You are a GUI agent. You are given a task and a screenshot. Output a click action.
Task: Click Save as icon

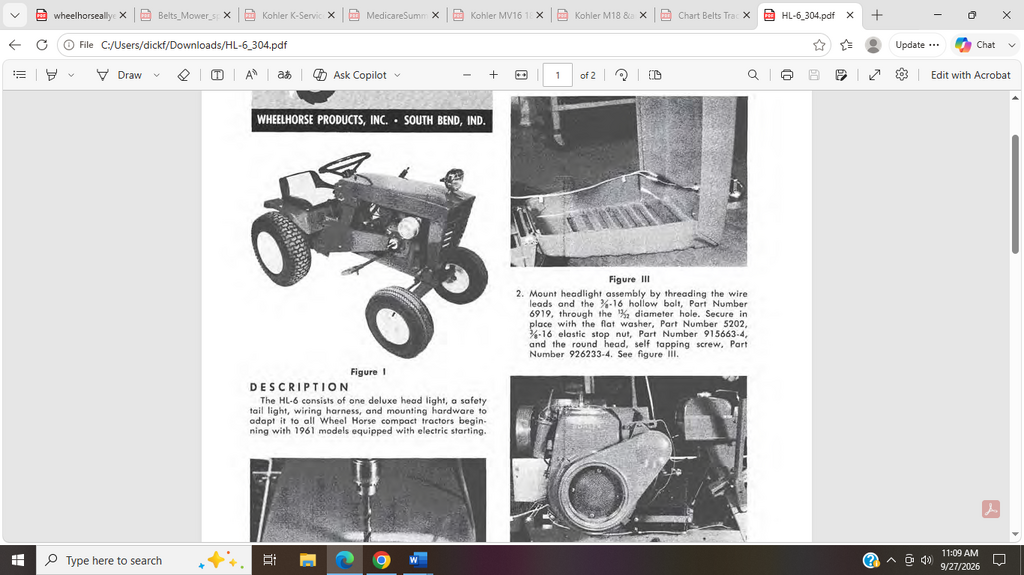(x=841, y=75)
